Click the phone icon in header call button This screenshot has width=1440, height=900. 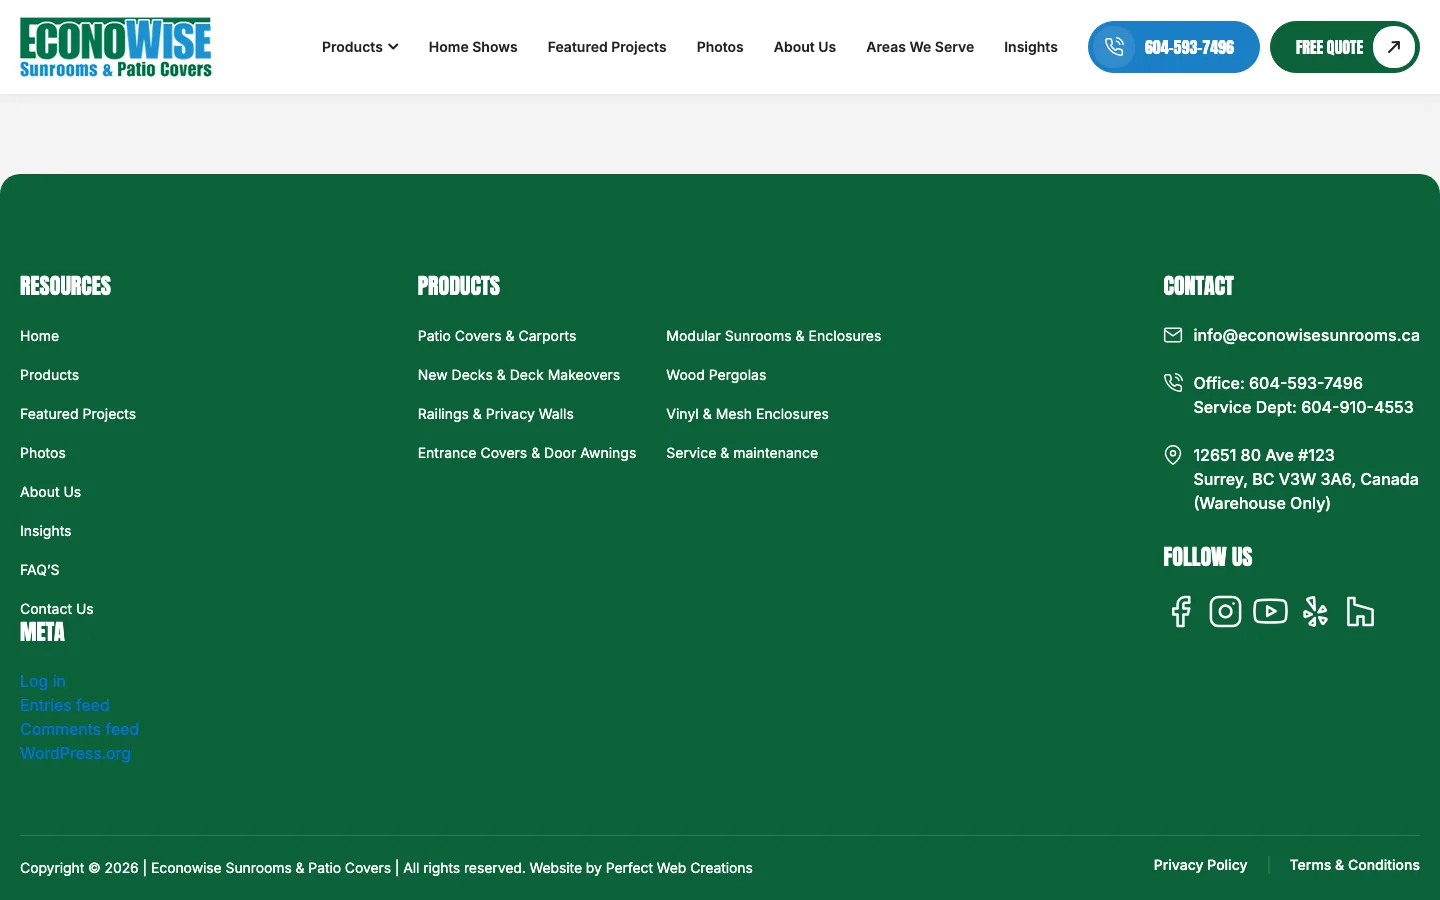click(1114, 47)
